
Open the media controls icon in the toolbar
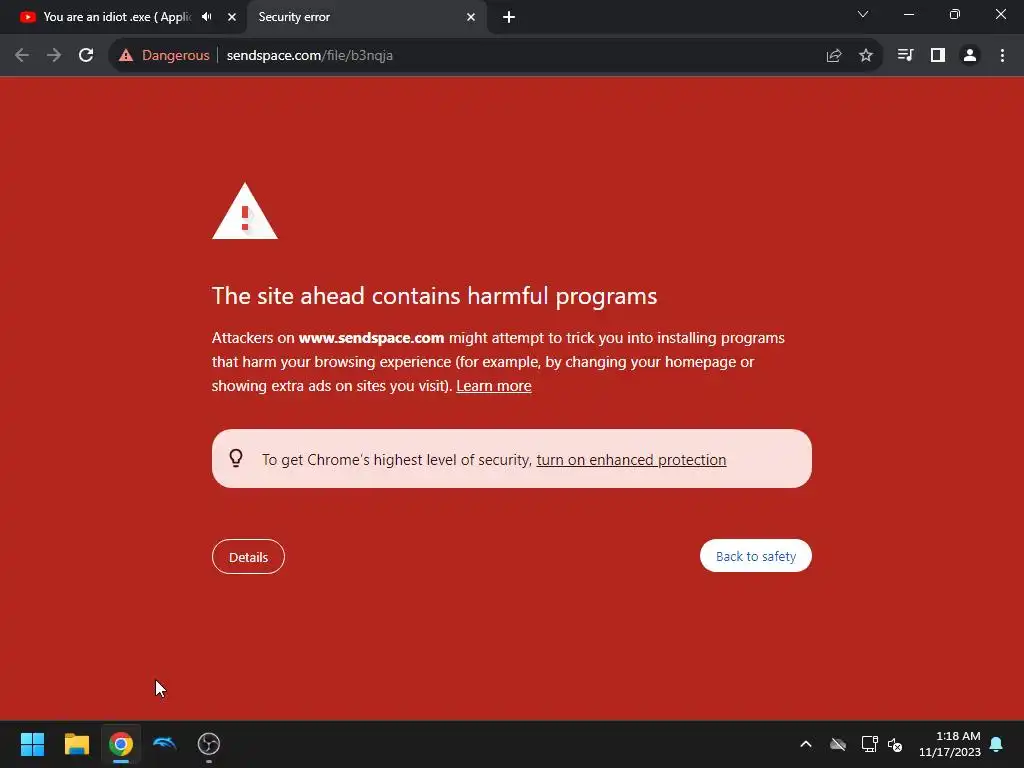coord(905,56)
